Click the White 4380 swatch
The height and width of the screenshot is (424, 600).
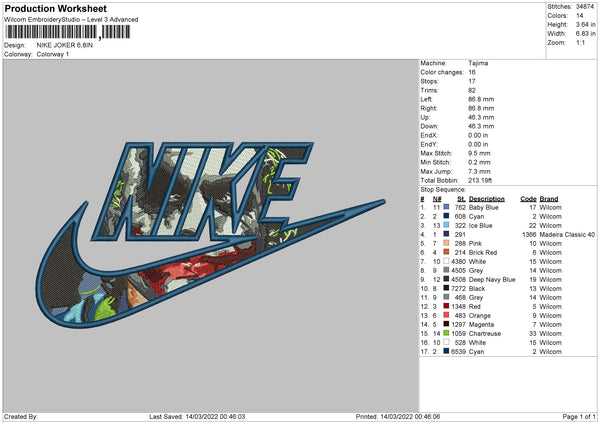pyautogui.click(x=446, y=261)
